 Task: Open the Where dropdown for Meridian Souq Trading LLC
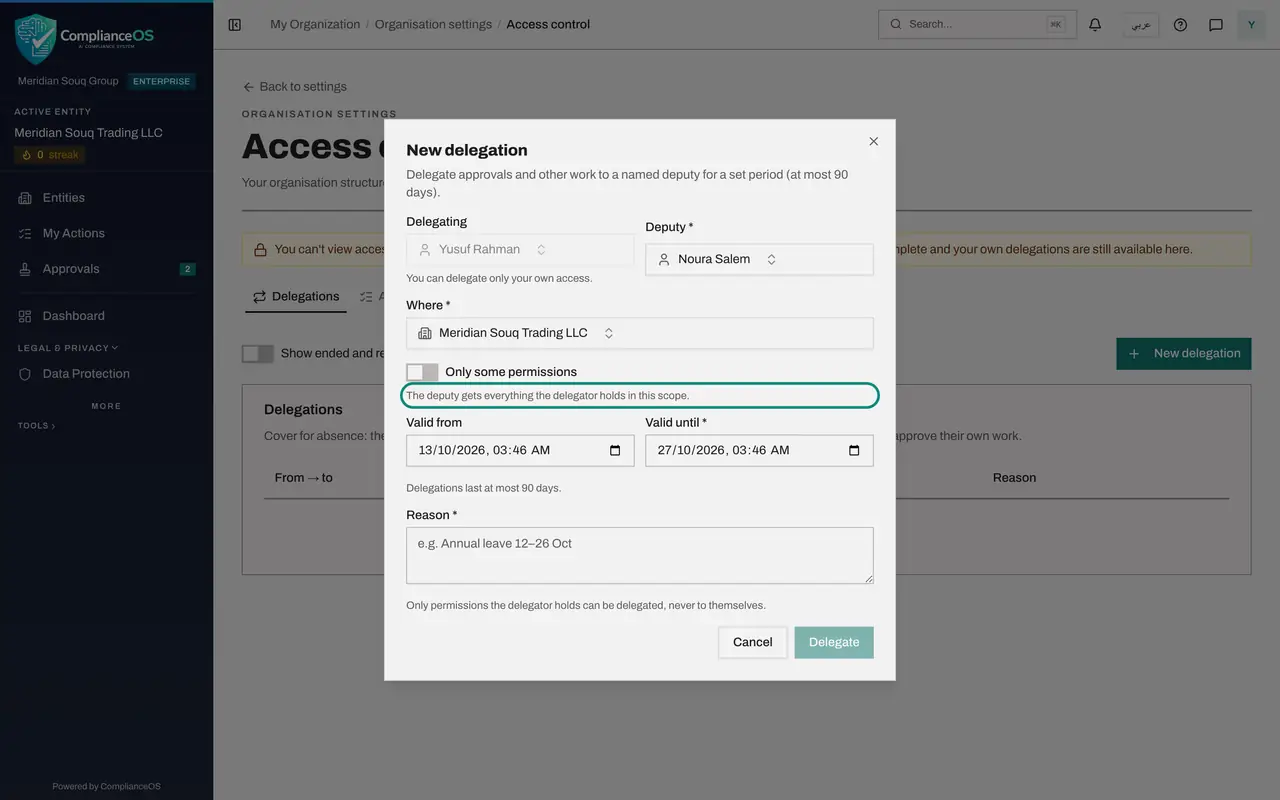[x=640, y=333]
